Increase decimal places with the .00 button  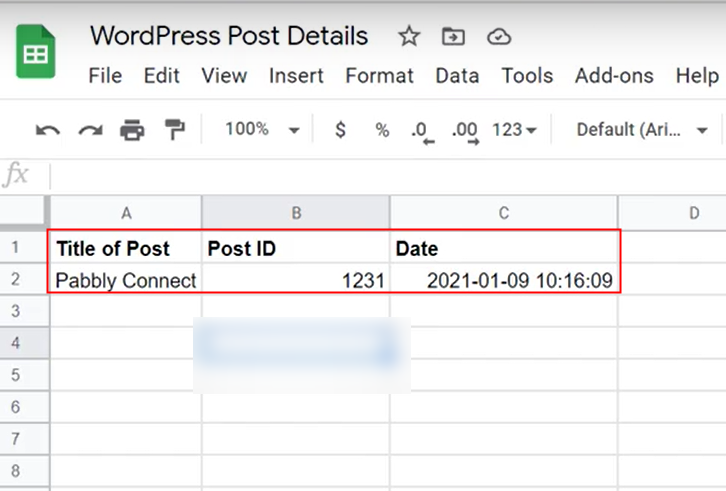[x=465, y=132]
